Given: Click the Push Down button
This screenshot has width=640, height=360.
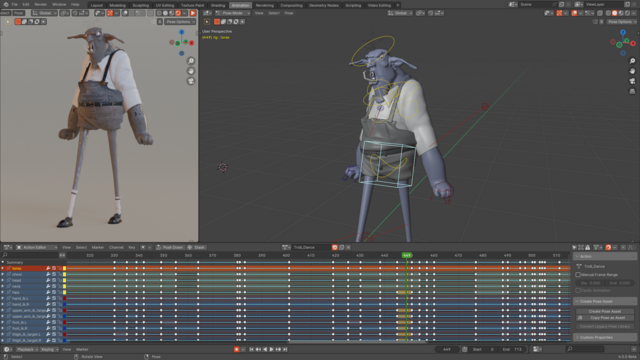Looking at the screenshot, I should tap(170, 247).
